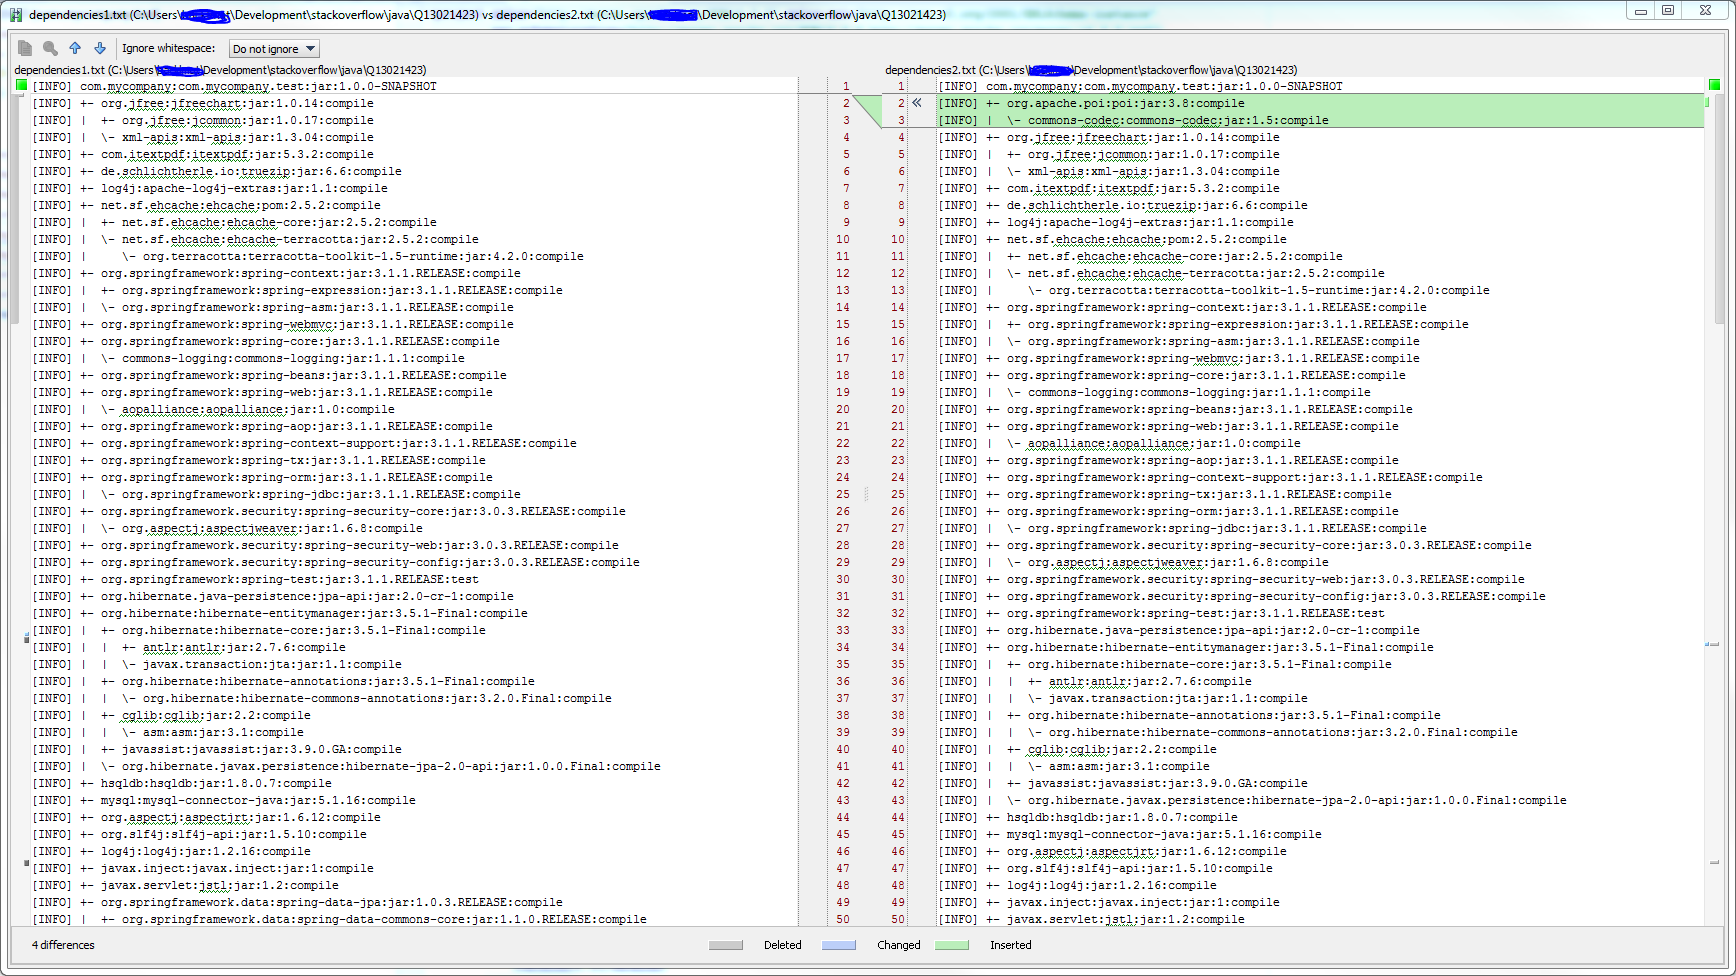Screen dimensions: 1736x976
Task: Click right pane line 'javax.servlet:jstl:jar:1.2:compile'
Action: coord(1125,919)
